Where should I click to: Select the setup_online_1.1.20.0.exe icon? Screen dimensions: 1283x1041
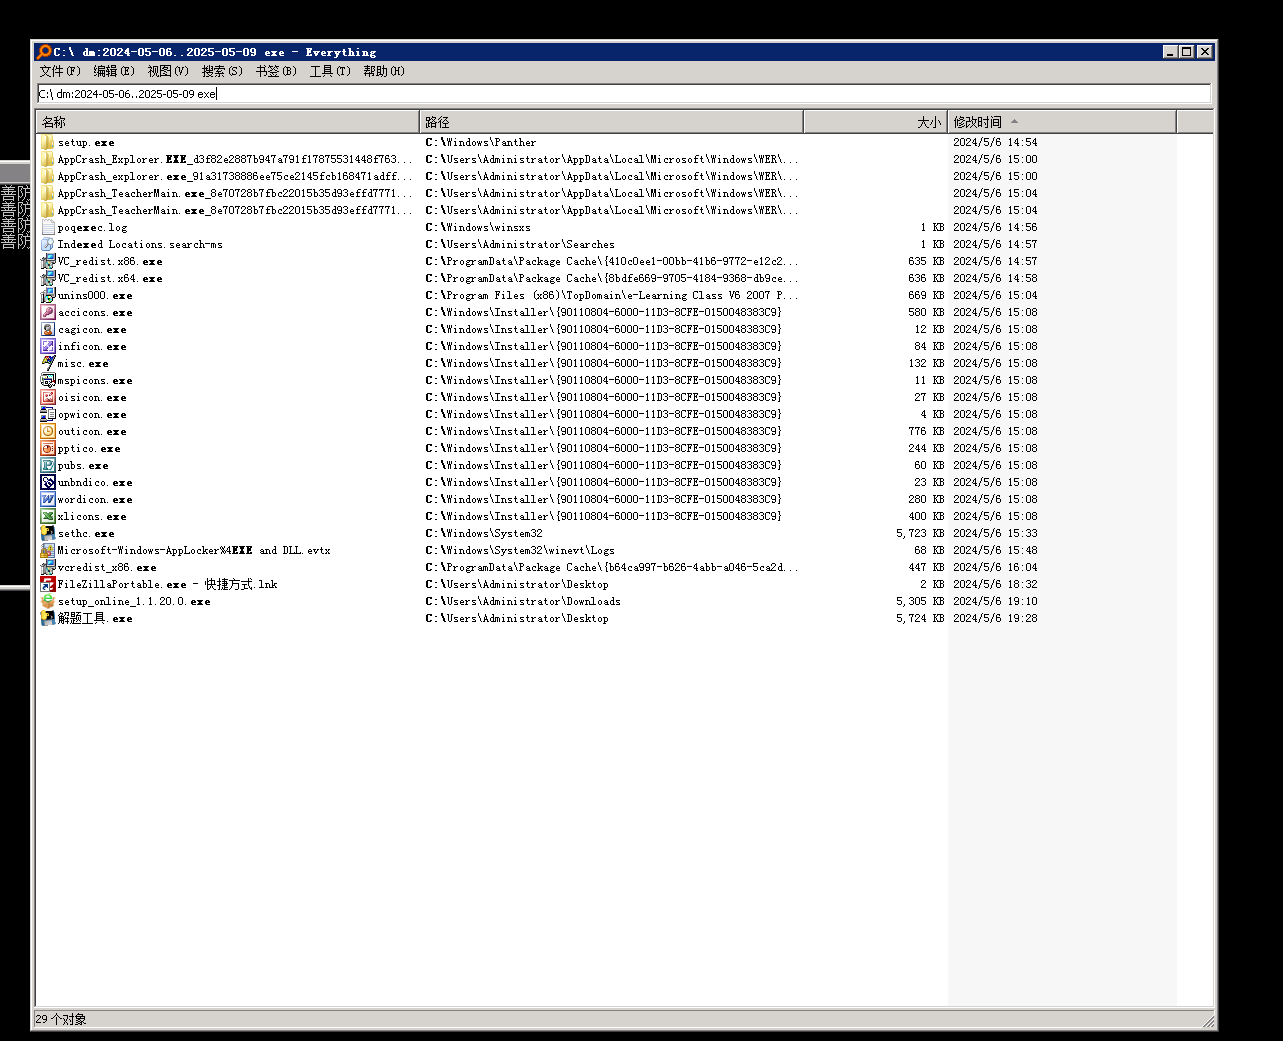tap(48, 601)
